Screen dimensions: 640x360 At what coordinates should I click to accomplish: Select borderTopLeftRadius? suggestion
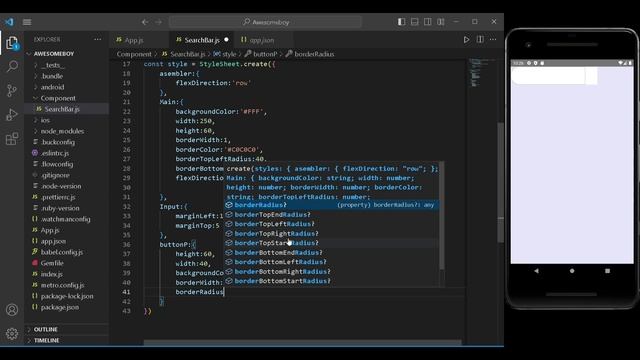[x=332, y=224]
